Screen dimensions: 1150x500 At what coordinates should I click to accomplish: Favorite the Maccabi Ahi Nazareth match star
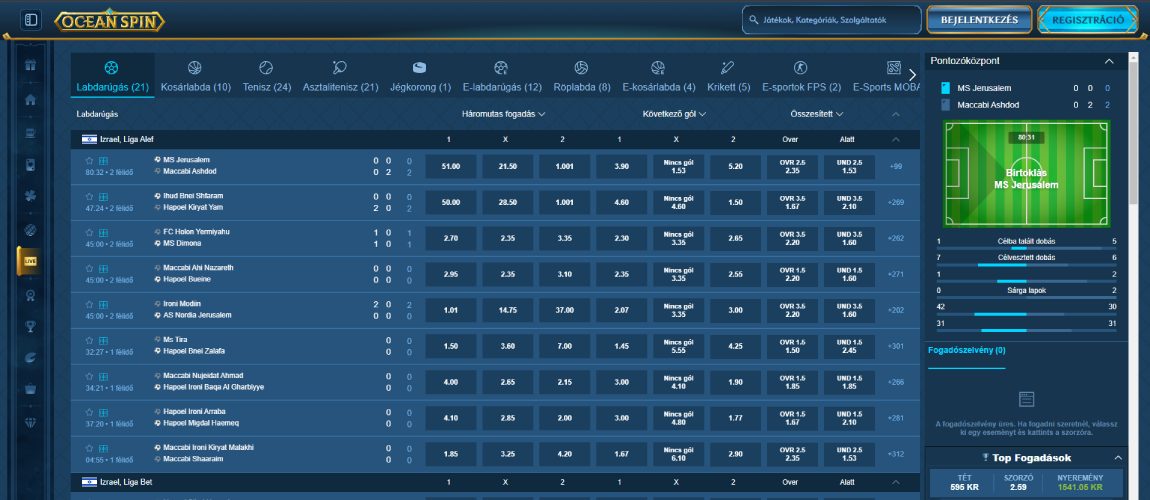click(89, 268)
